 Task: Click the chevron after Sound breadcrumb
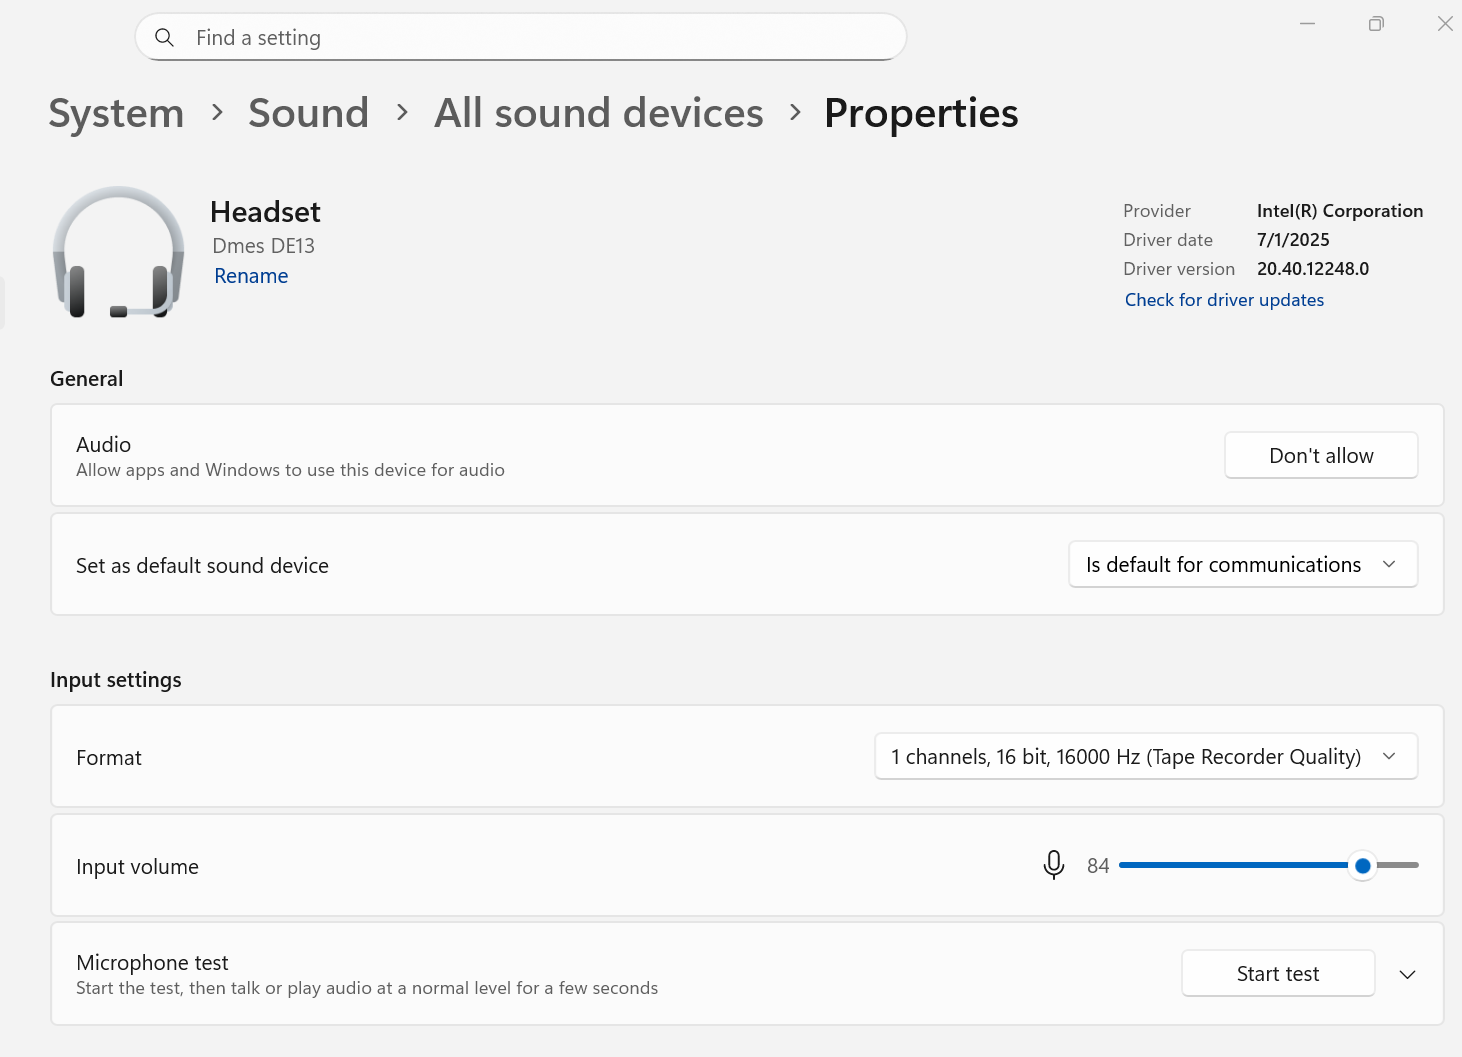click(x=402, y=113)
